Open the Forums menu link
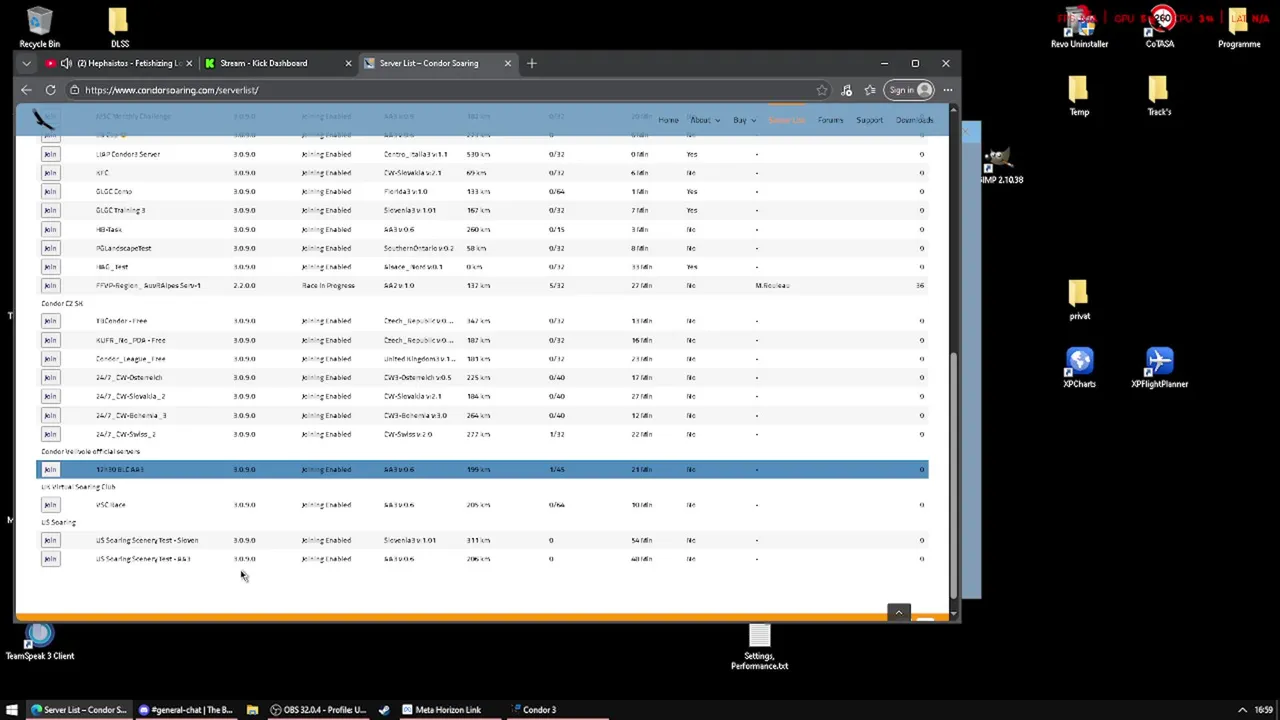This screenshot has height=720, width=1280. tap(830, 120)
